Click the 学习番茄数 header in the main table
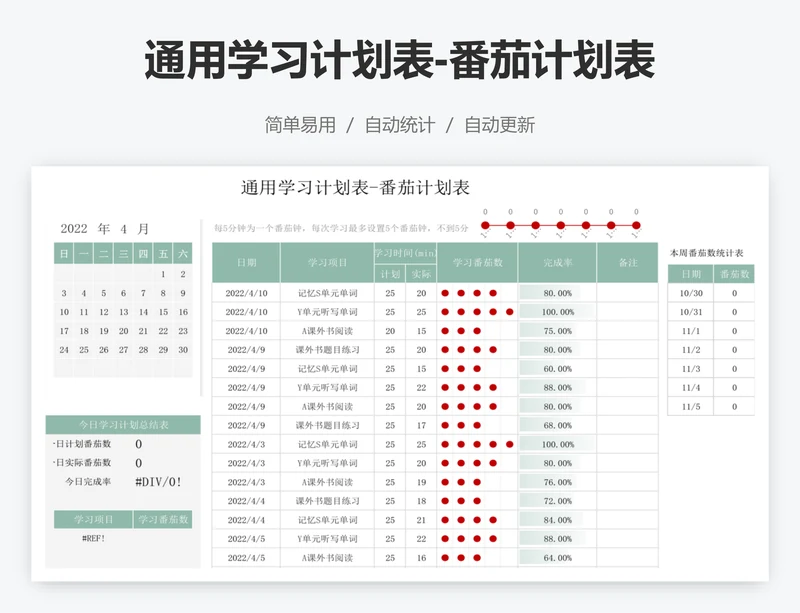This screenshot has height=613, width=800. [478, 263]
